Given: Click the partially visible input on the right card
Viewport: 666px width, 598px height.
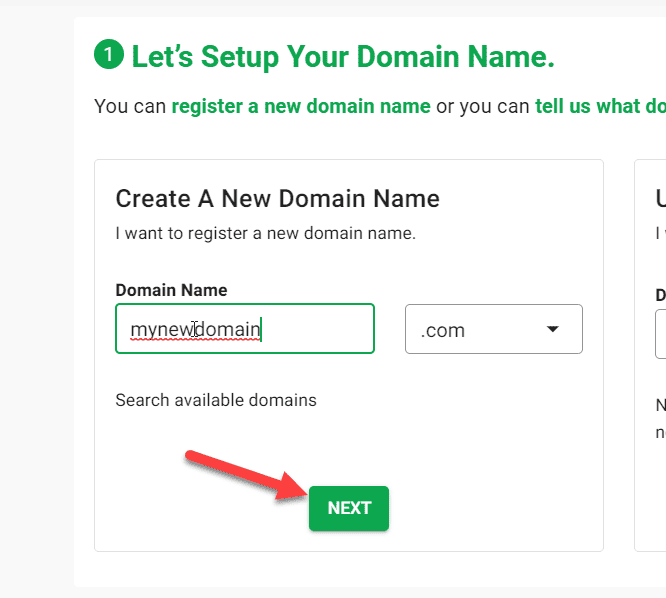Looking at the screenshot, I should click(660, 334).
